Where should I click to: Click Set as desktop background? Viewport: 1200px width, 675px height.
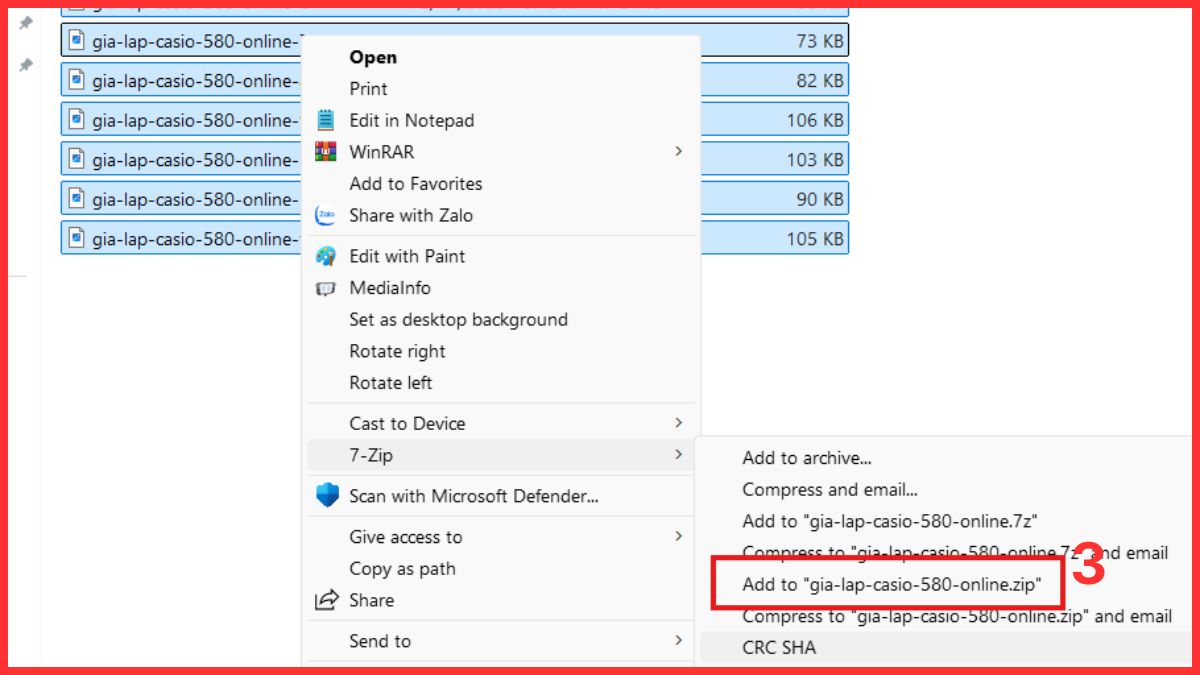click(x=457, y=319)
